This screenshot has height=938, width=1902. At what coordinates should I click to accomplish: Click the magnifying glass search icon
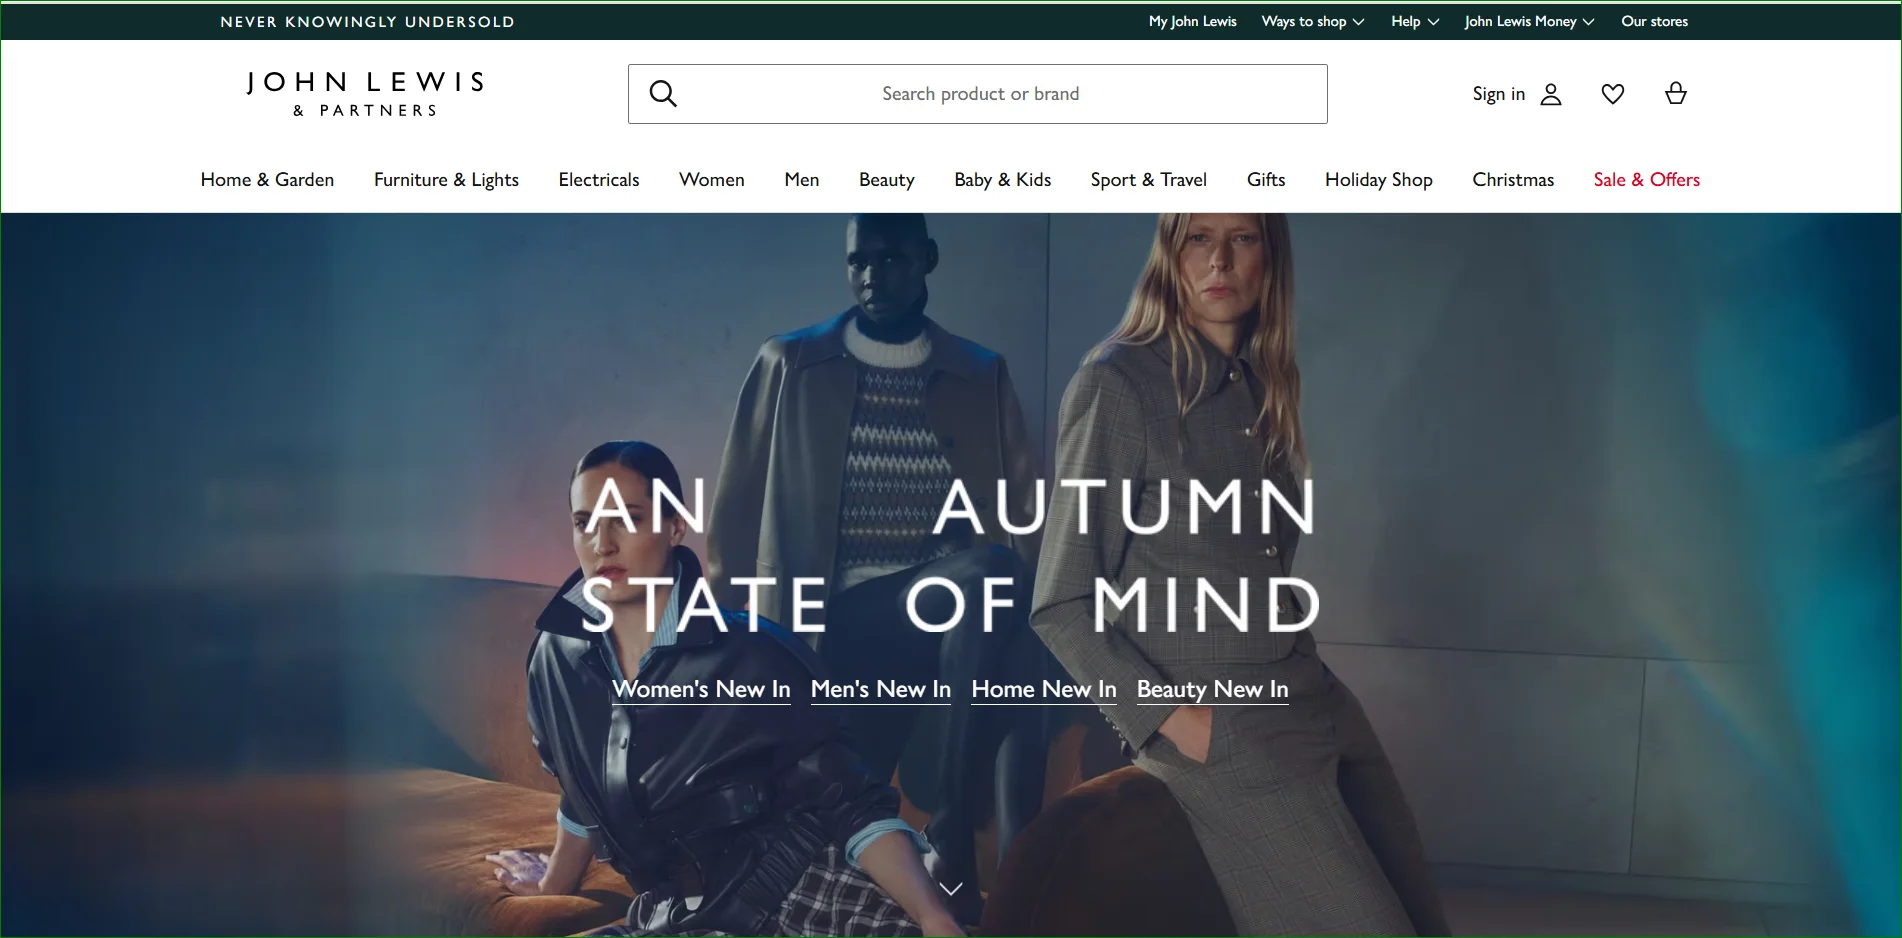click(663, 94)
